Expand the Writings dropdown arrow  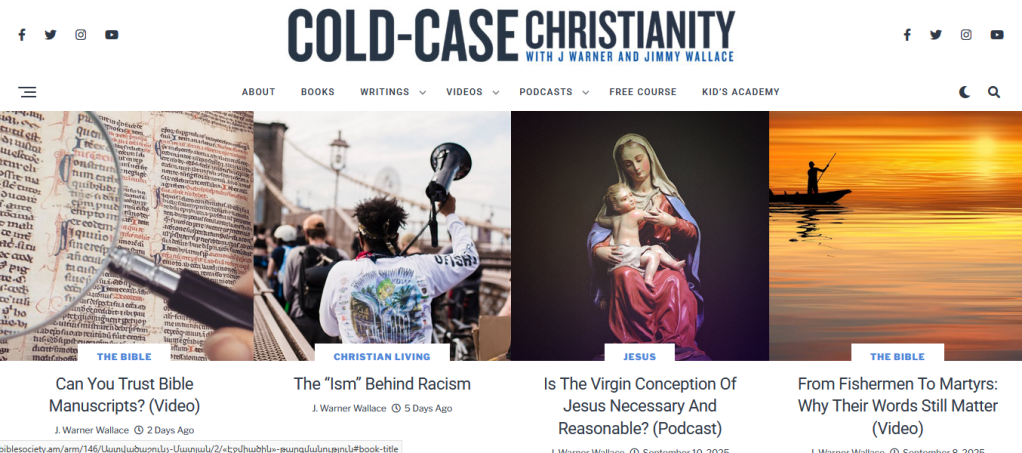click(x=422, y=93)
